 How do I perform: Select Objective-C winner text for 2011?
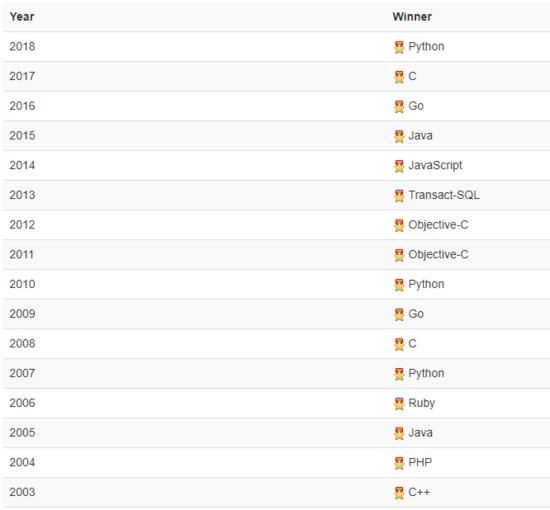click(438, 255)
